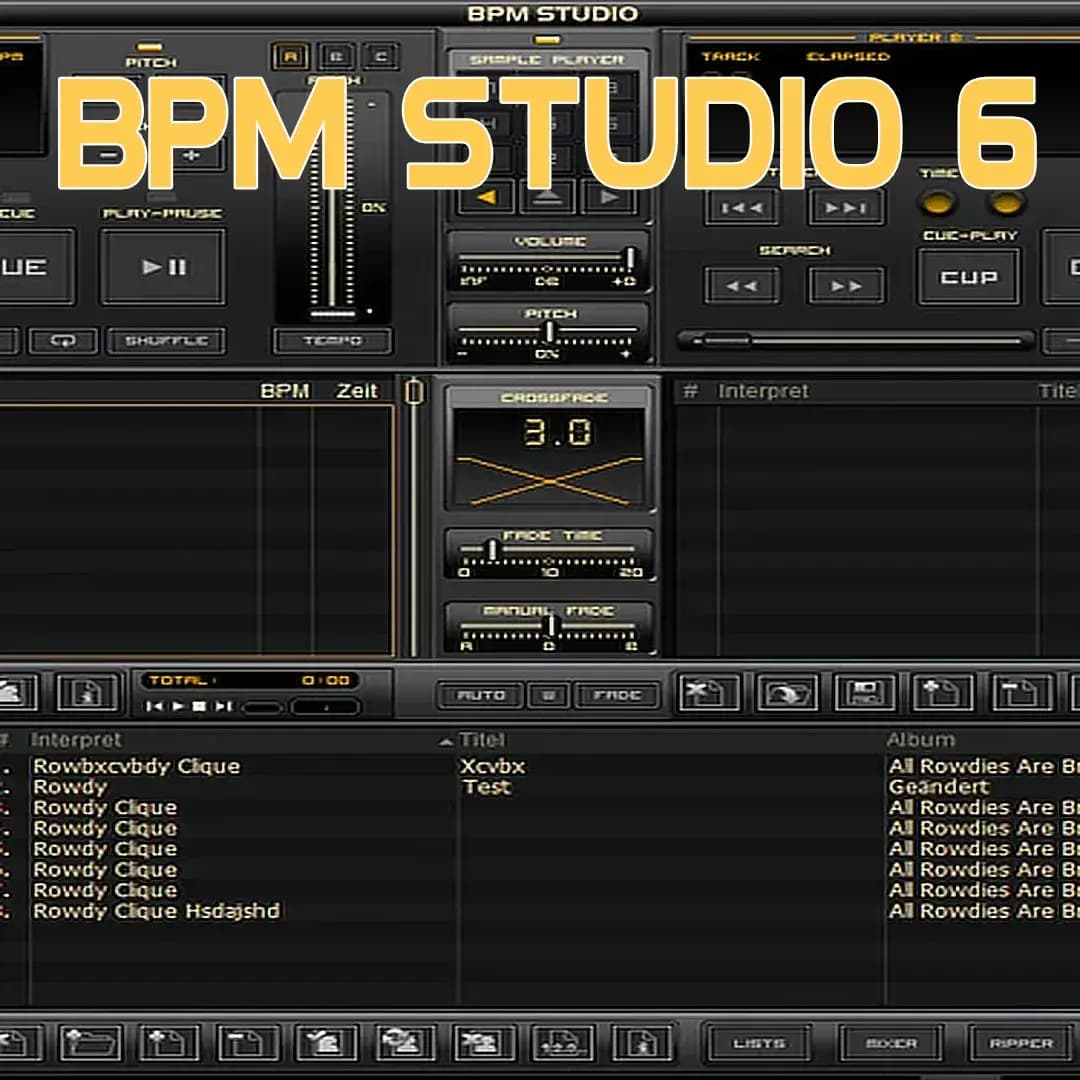Click the title Xcvbx

click(x=492, y=767)
